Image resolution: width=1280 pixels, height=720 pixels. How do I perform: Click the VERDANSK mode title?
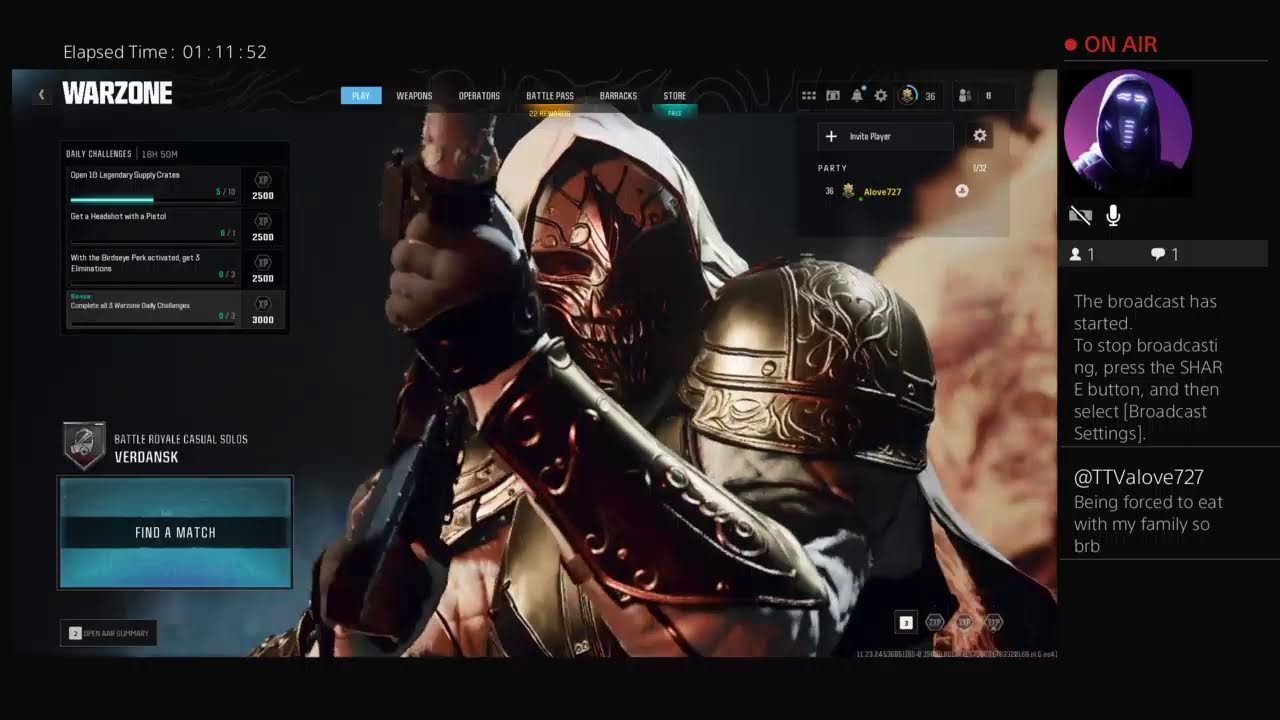point(146,457)
